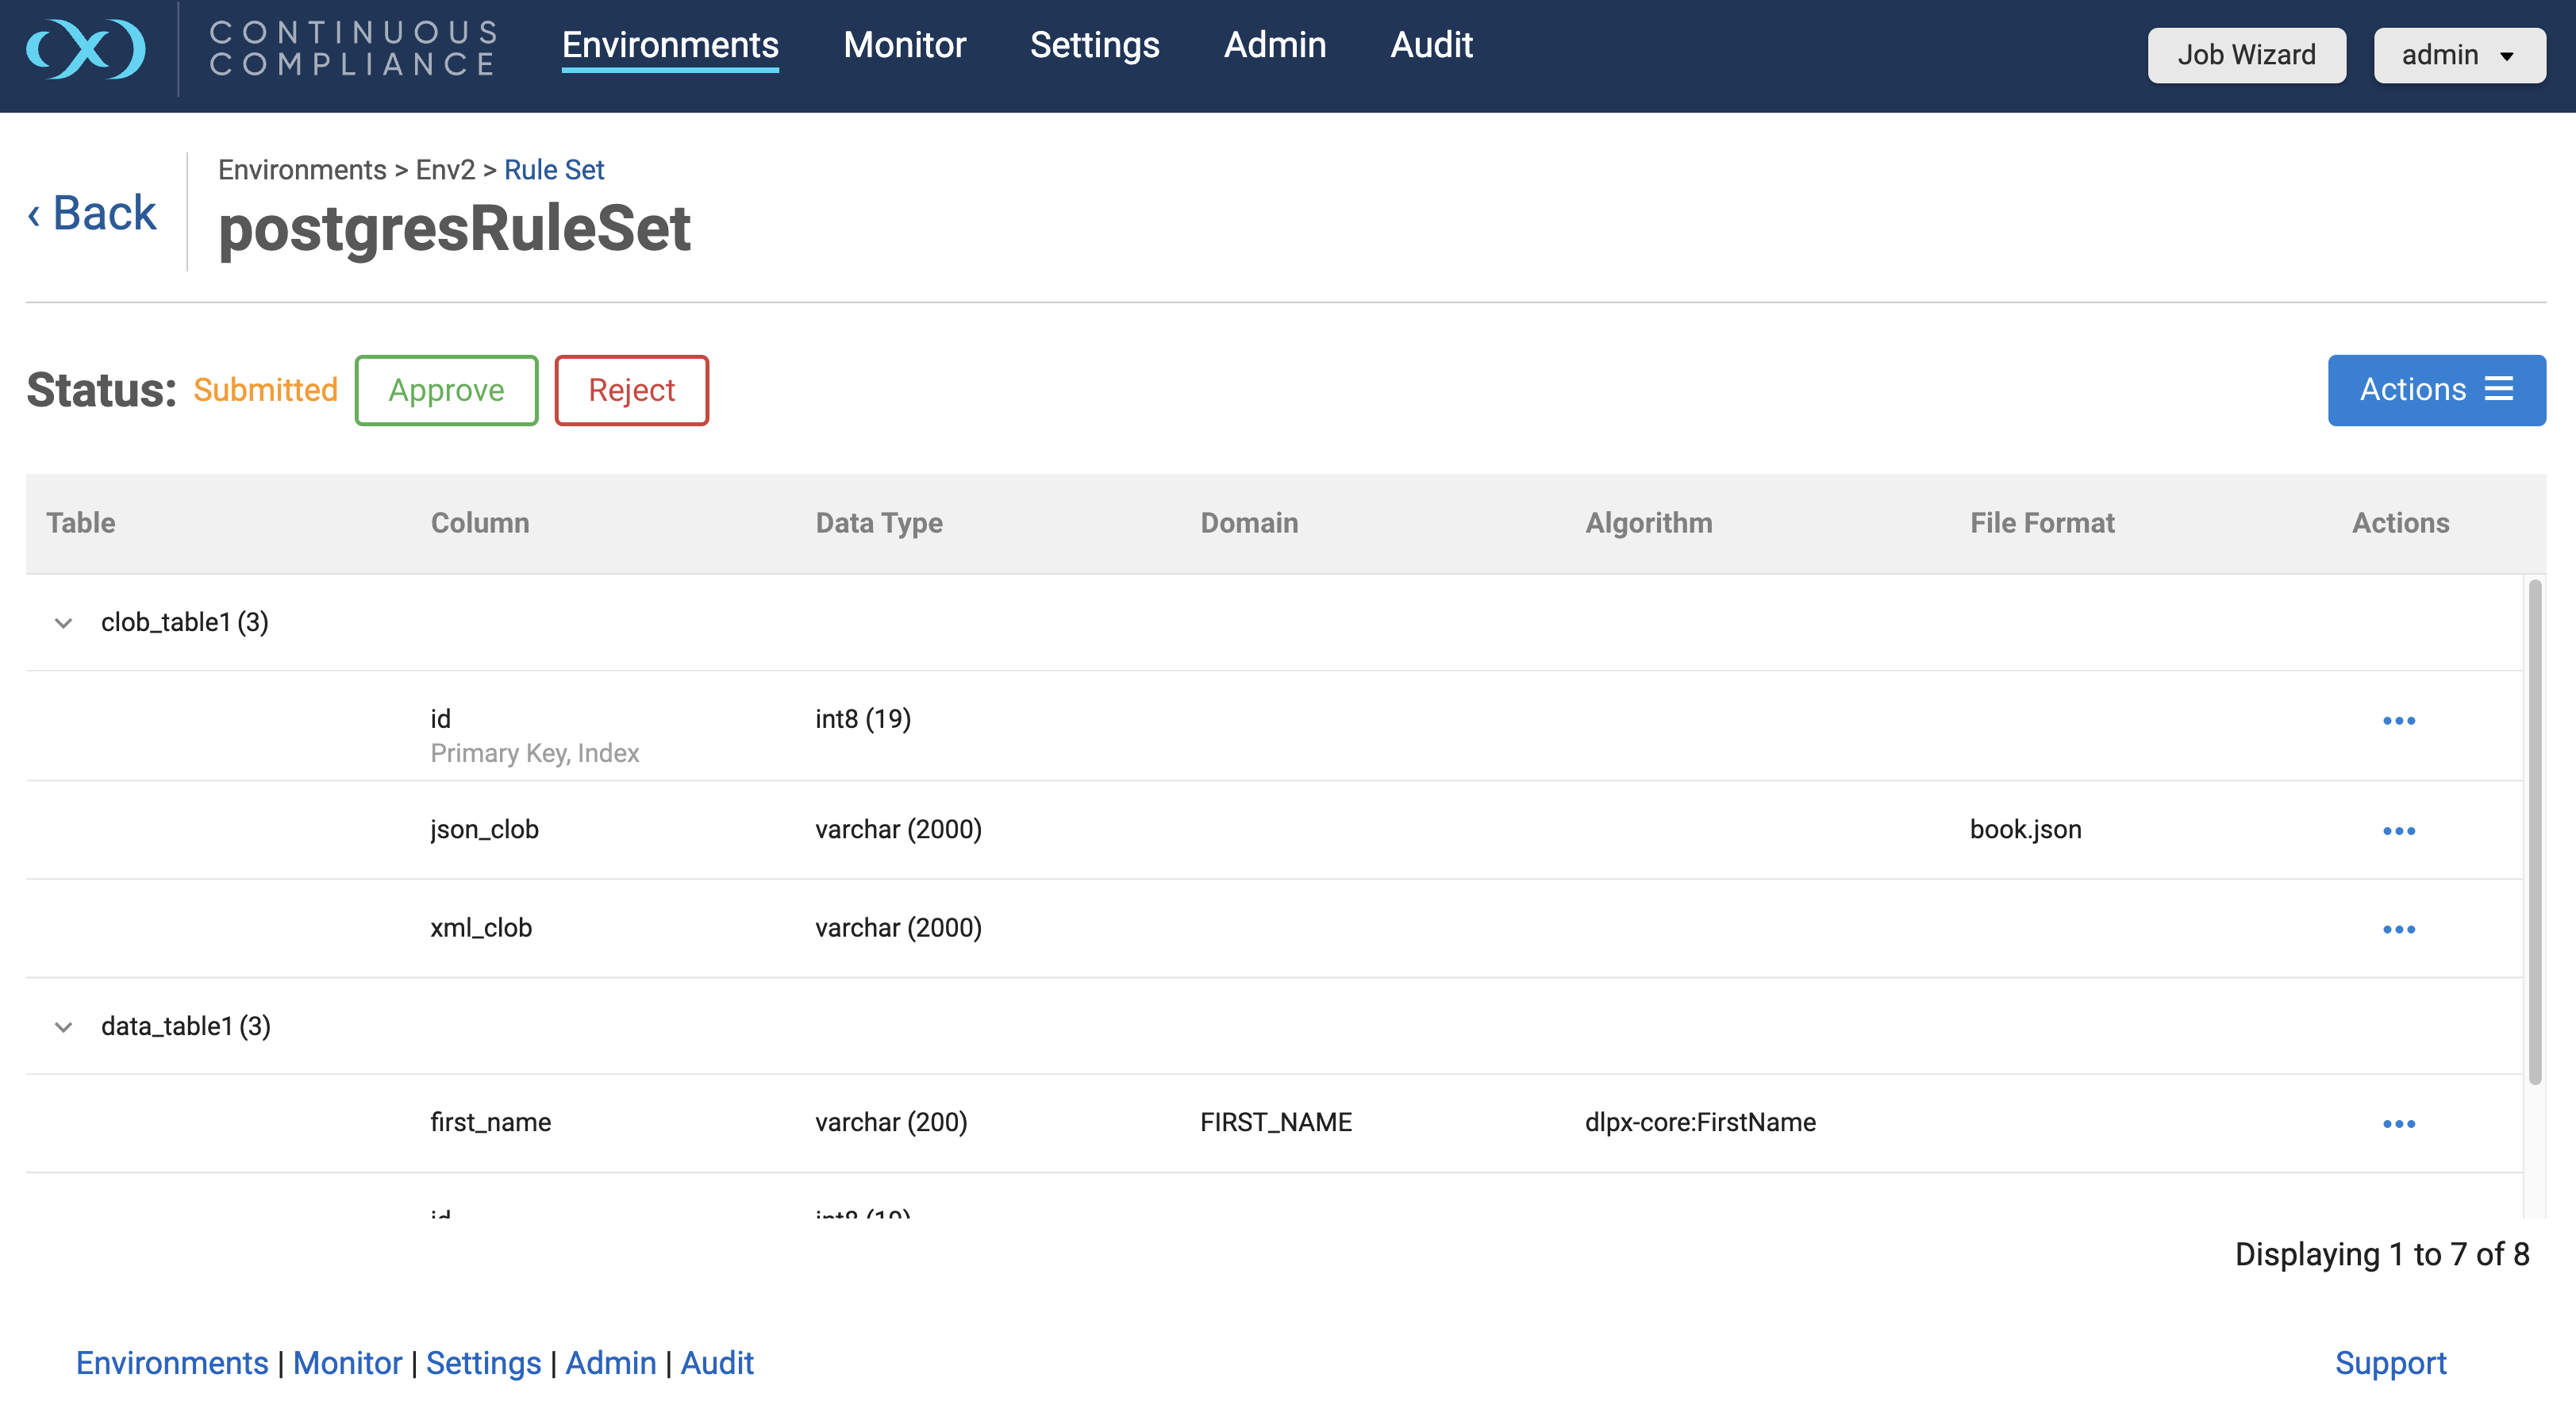
Task: Open the ellipsis menu for first_name row
Action: pos(2398,1124)
